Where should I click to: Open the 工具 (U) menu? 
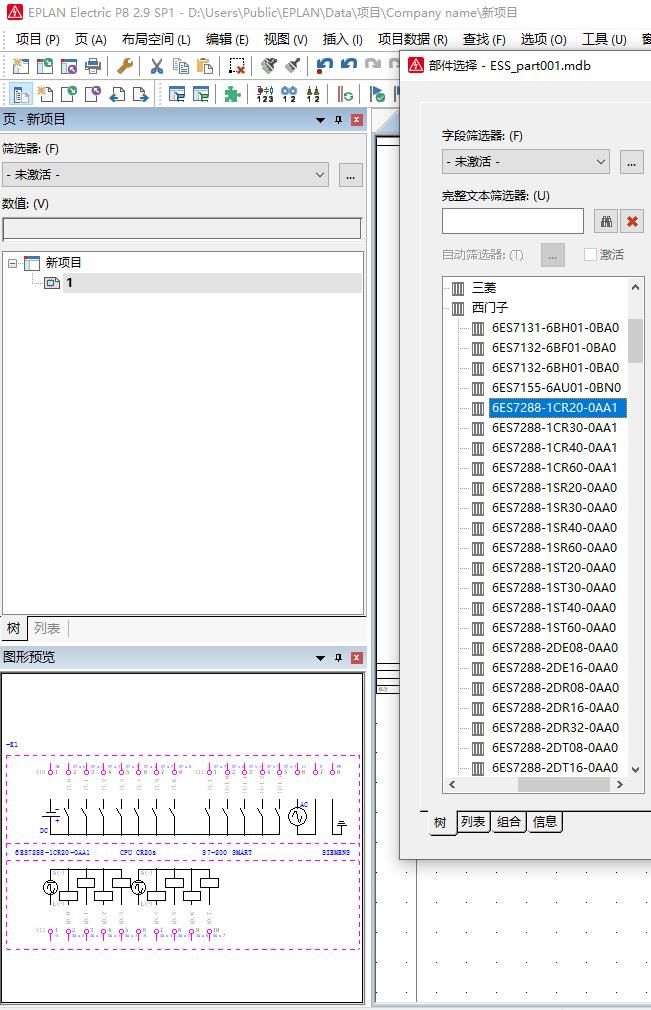(605, 39)
